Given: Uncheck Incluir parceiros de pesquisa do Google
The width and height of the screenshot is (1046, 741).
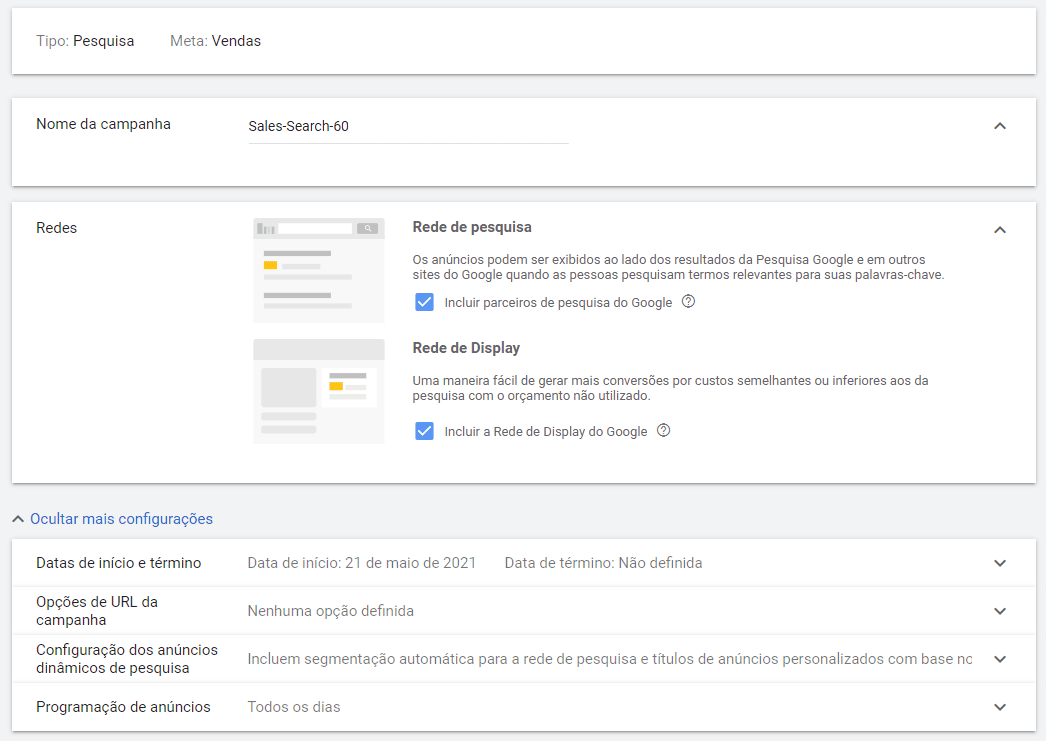Looking at the screenshot, I should pos(424,302).
